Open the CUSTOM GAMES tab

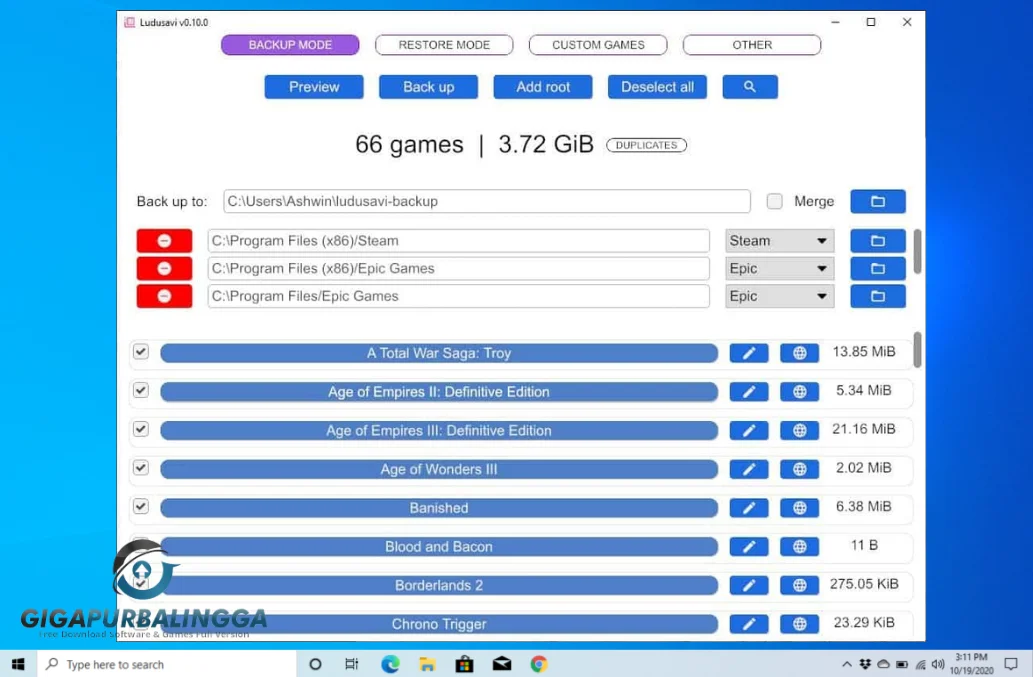click(598, 45)
